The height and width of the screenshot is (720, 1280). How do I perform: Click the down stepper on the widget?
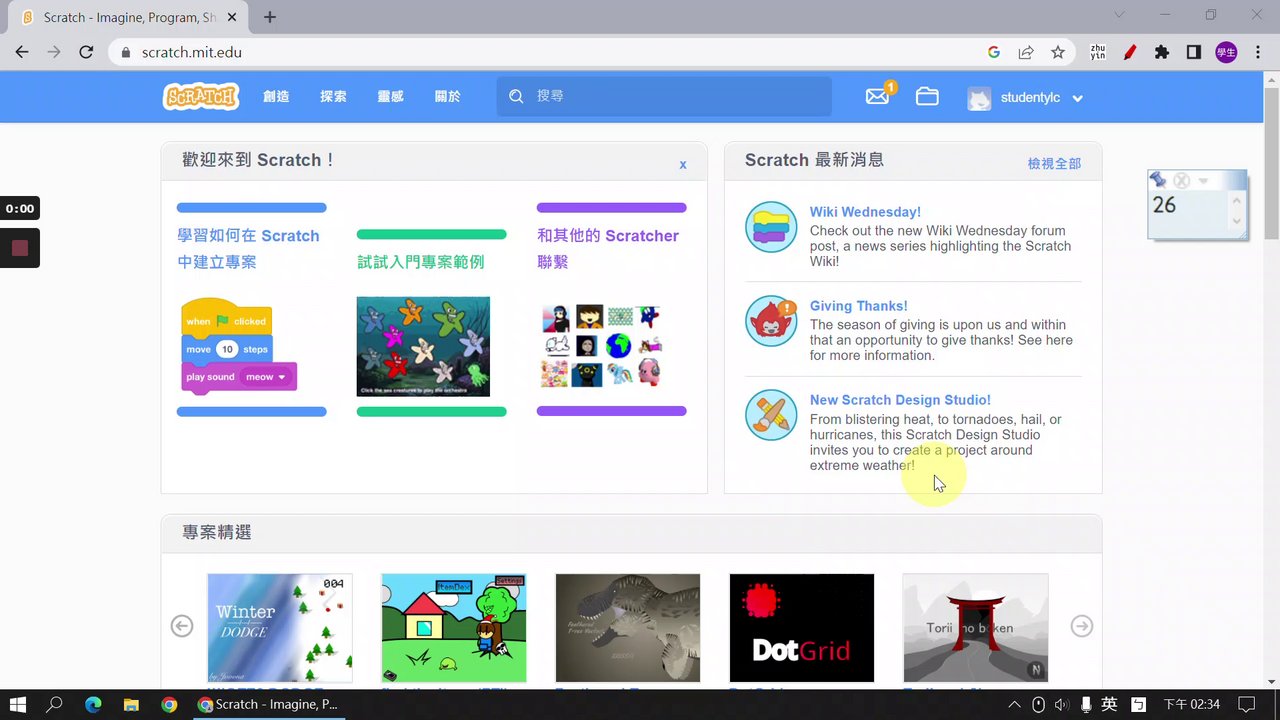[x=1237, y=221]
